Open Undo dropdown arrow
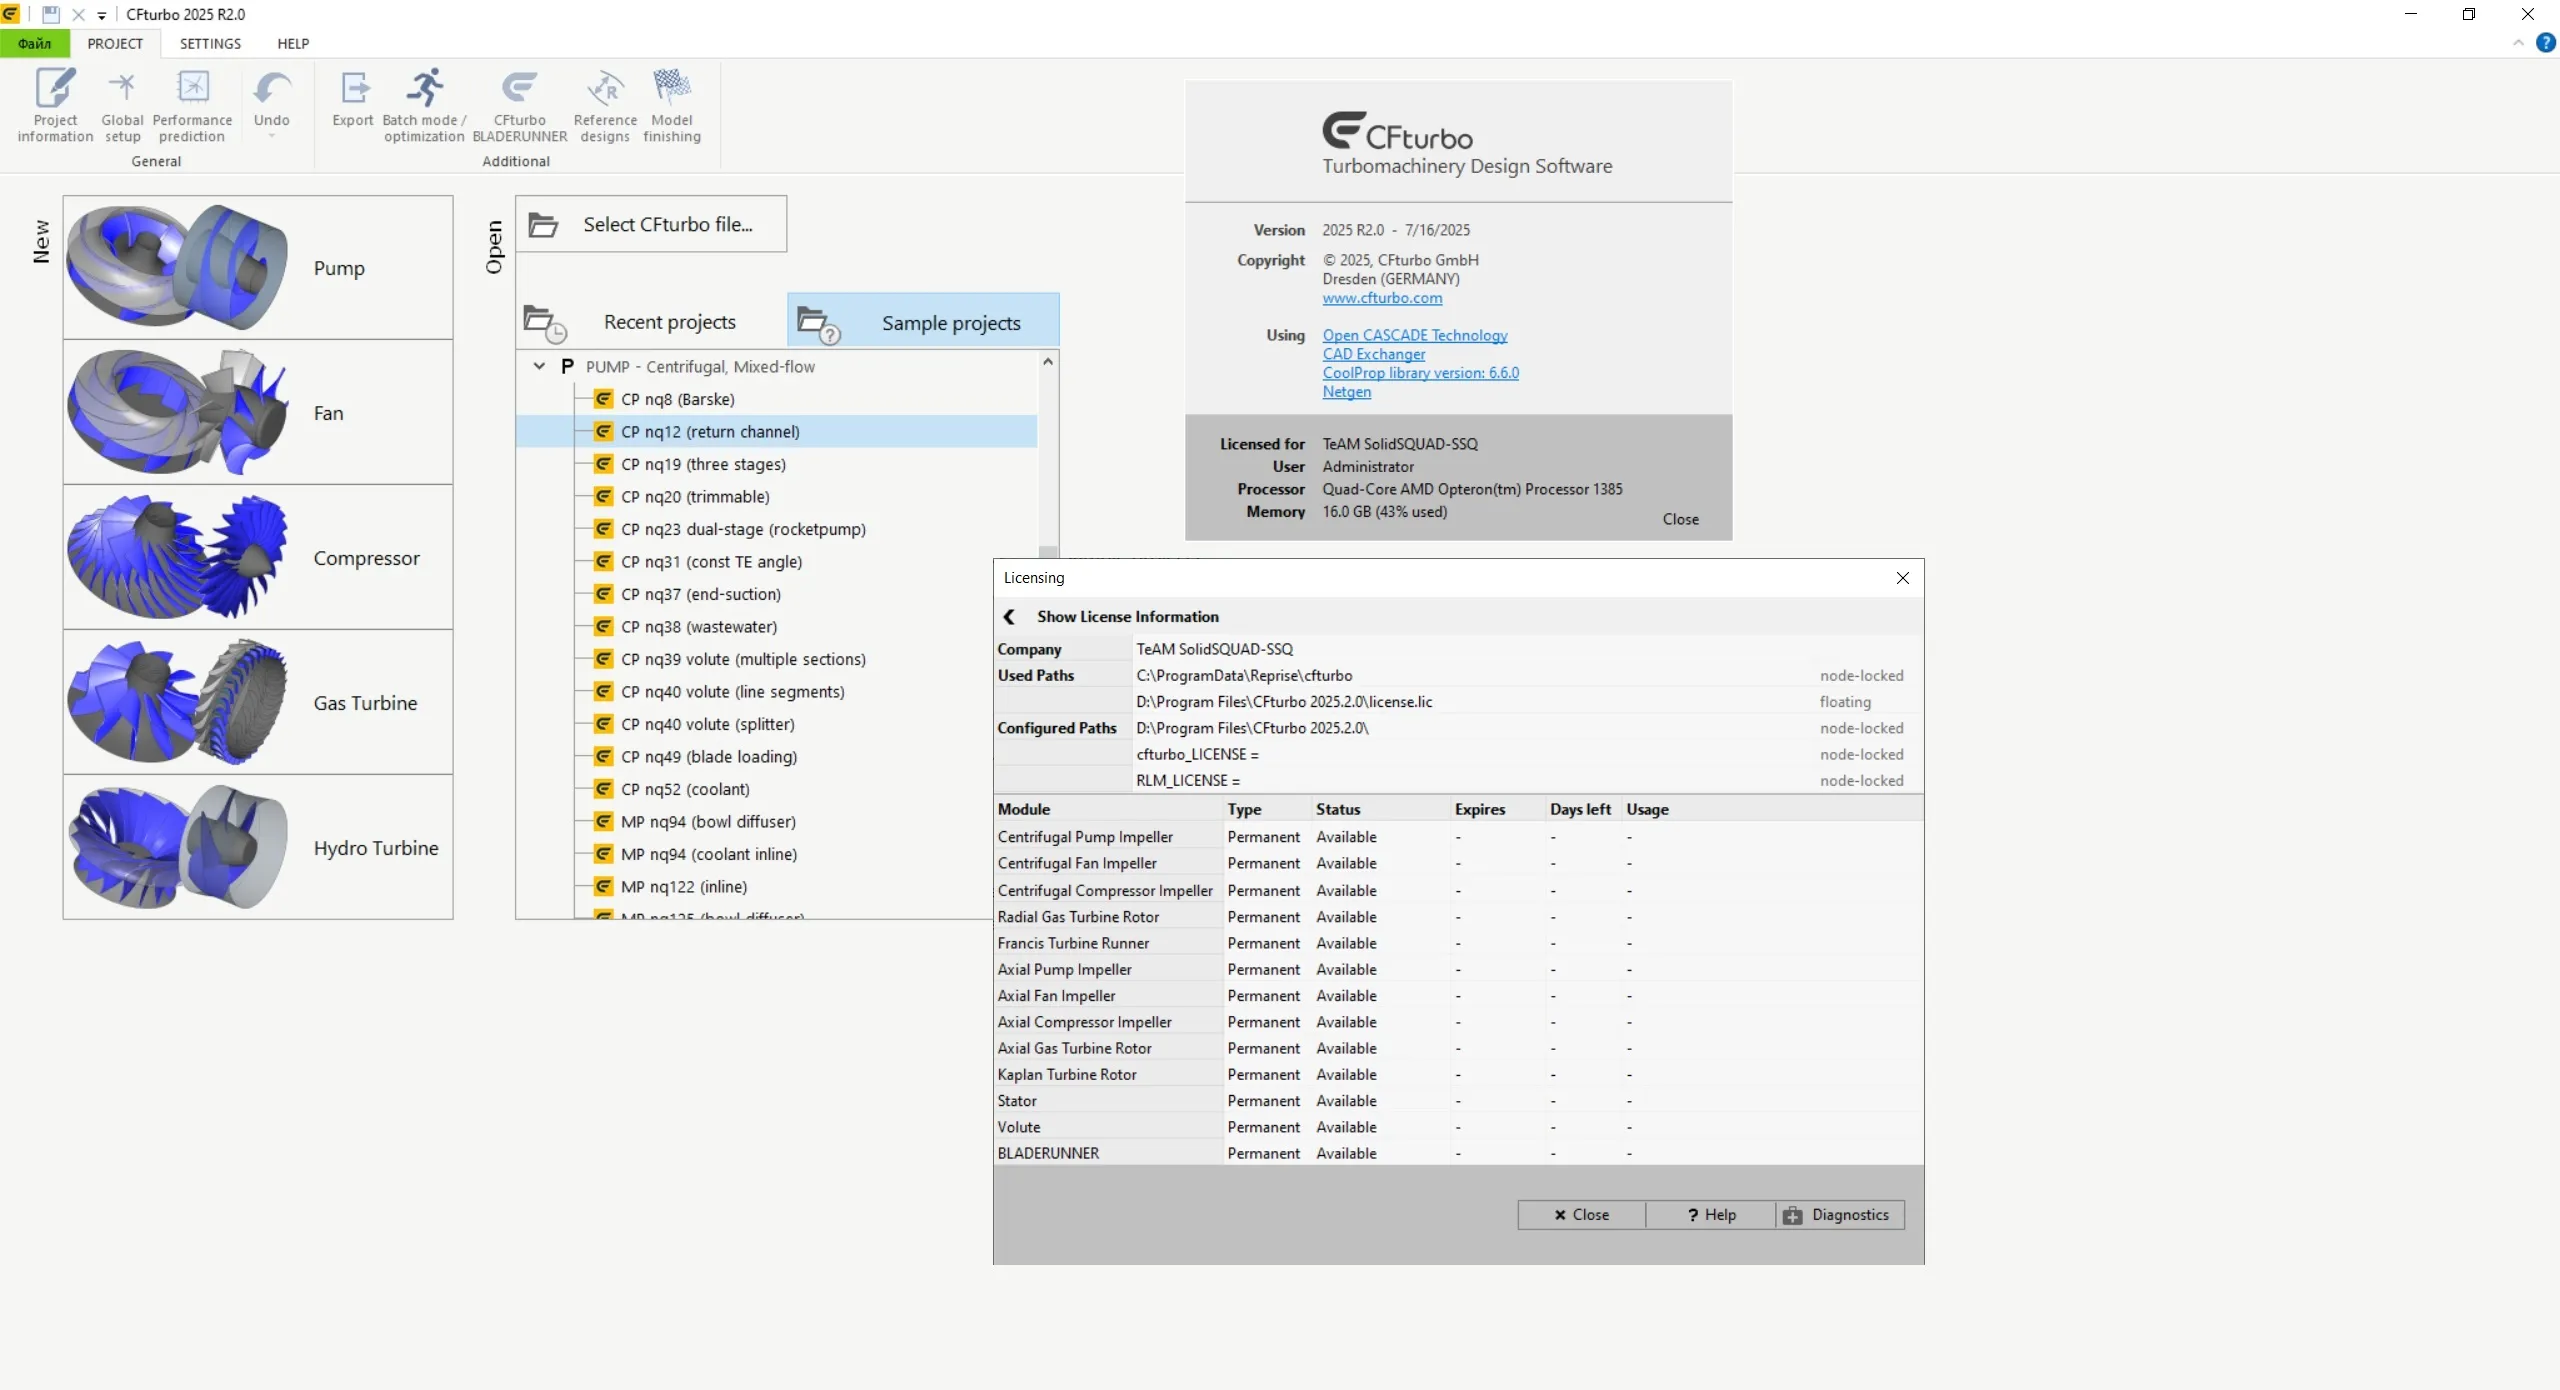The height and width of the screenshot is (1390, 2560). pyautogui.click(x=271, y=136)
